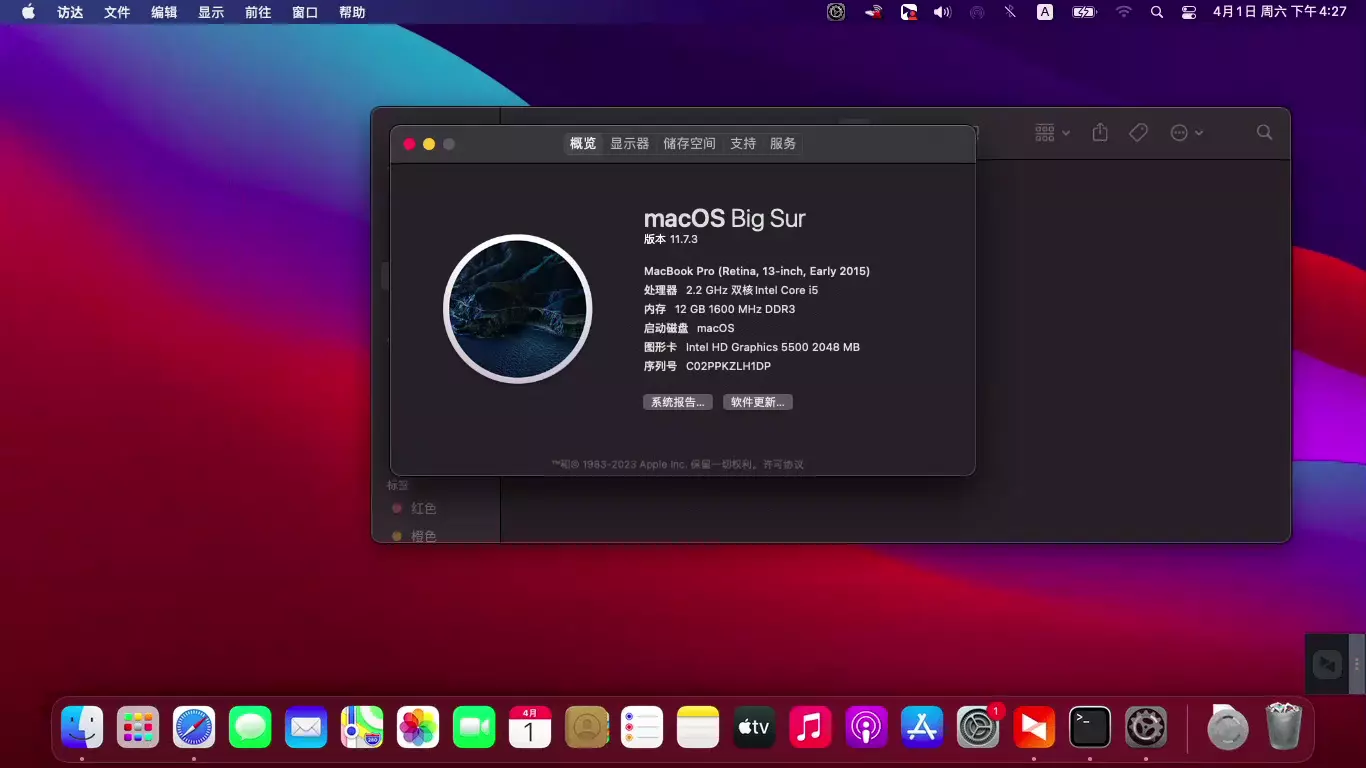Screen dimensions: 1366x768
Task: Select the 红色 tag in the sidebar
Action: point(422,508)
